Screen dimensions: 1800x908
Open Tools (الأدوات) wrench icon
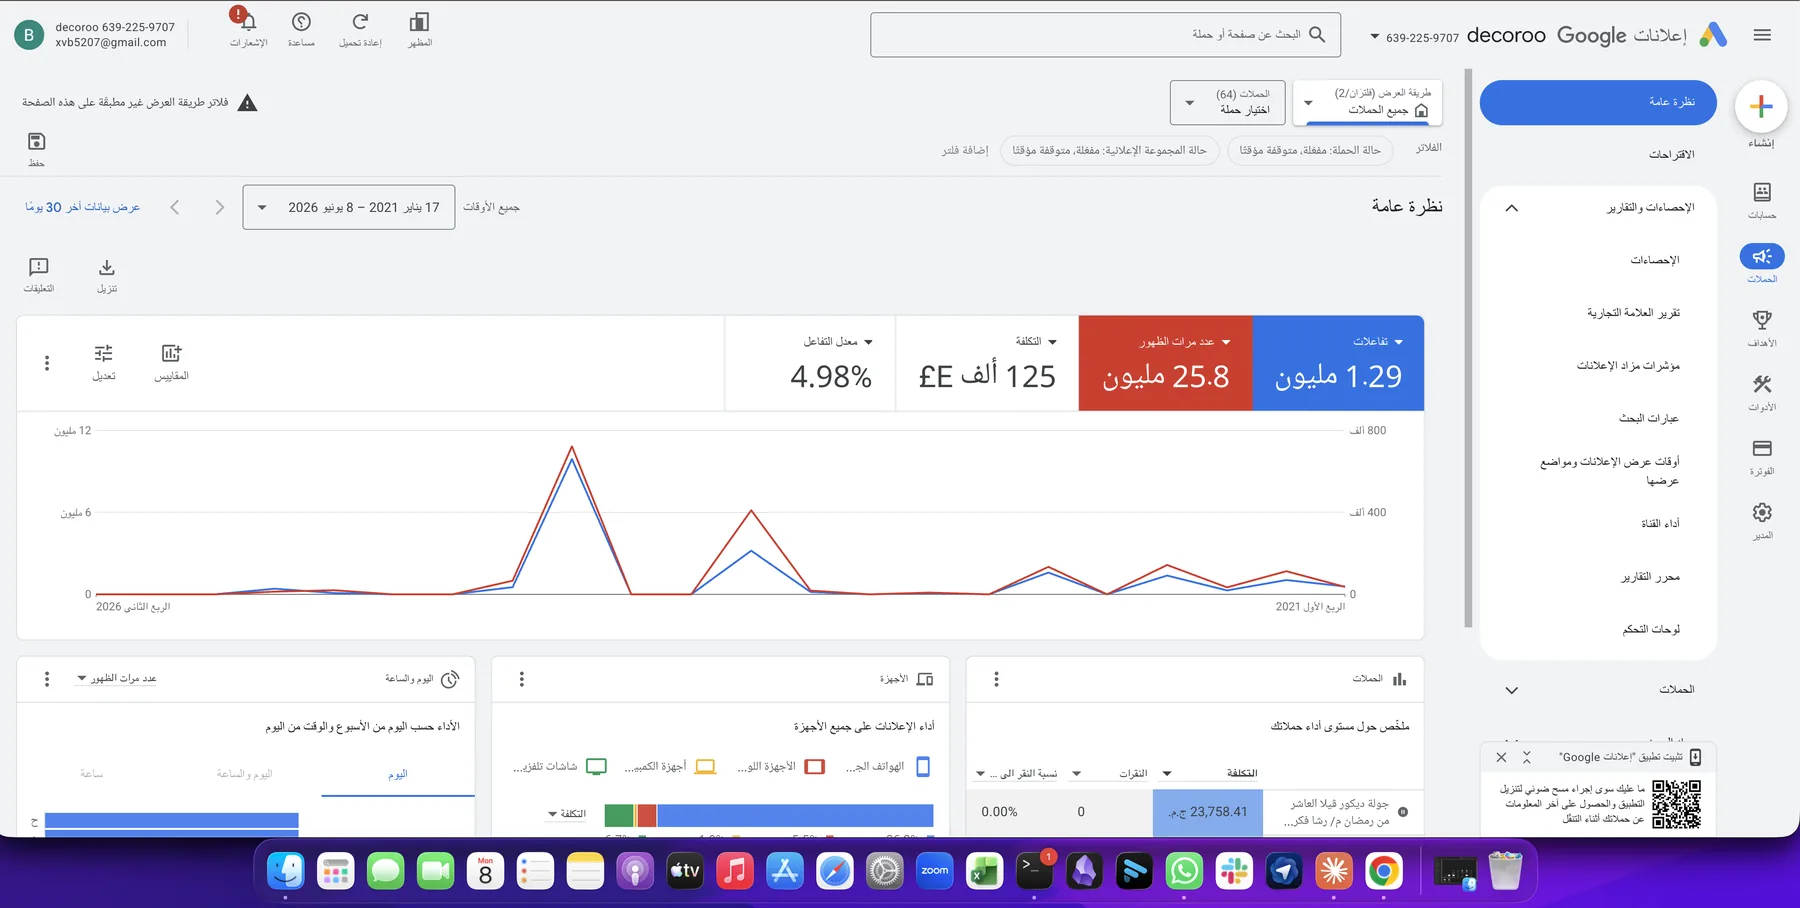tap(1762, 384)
